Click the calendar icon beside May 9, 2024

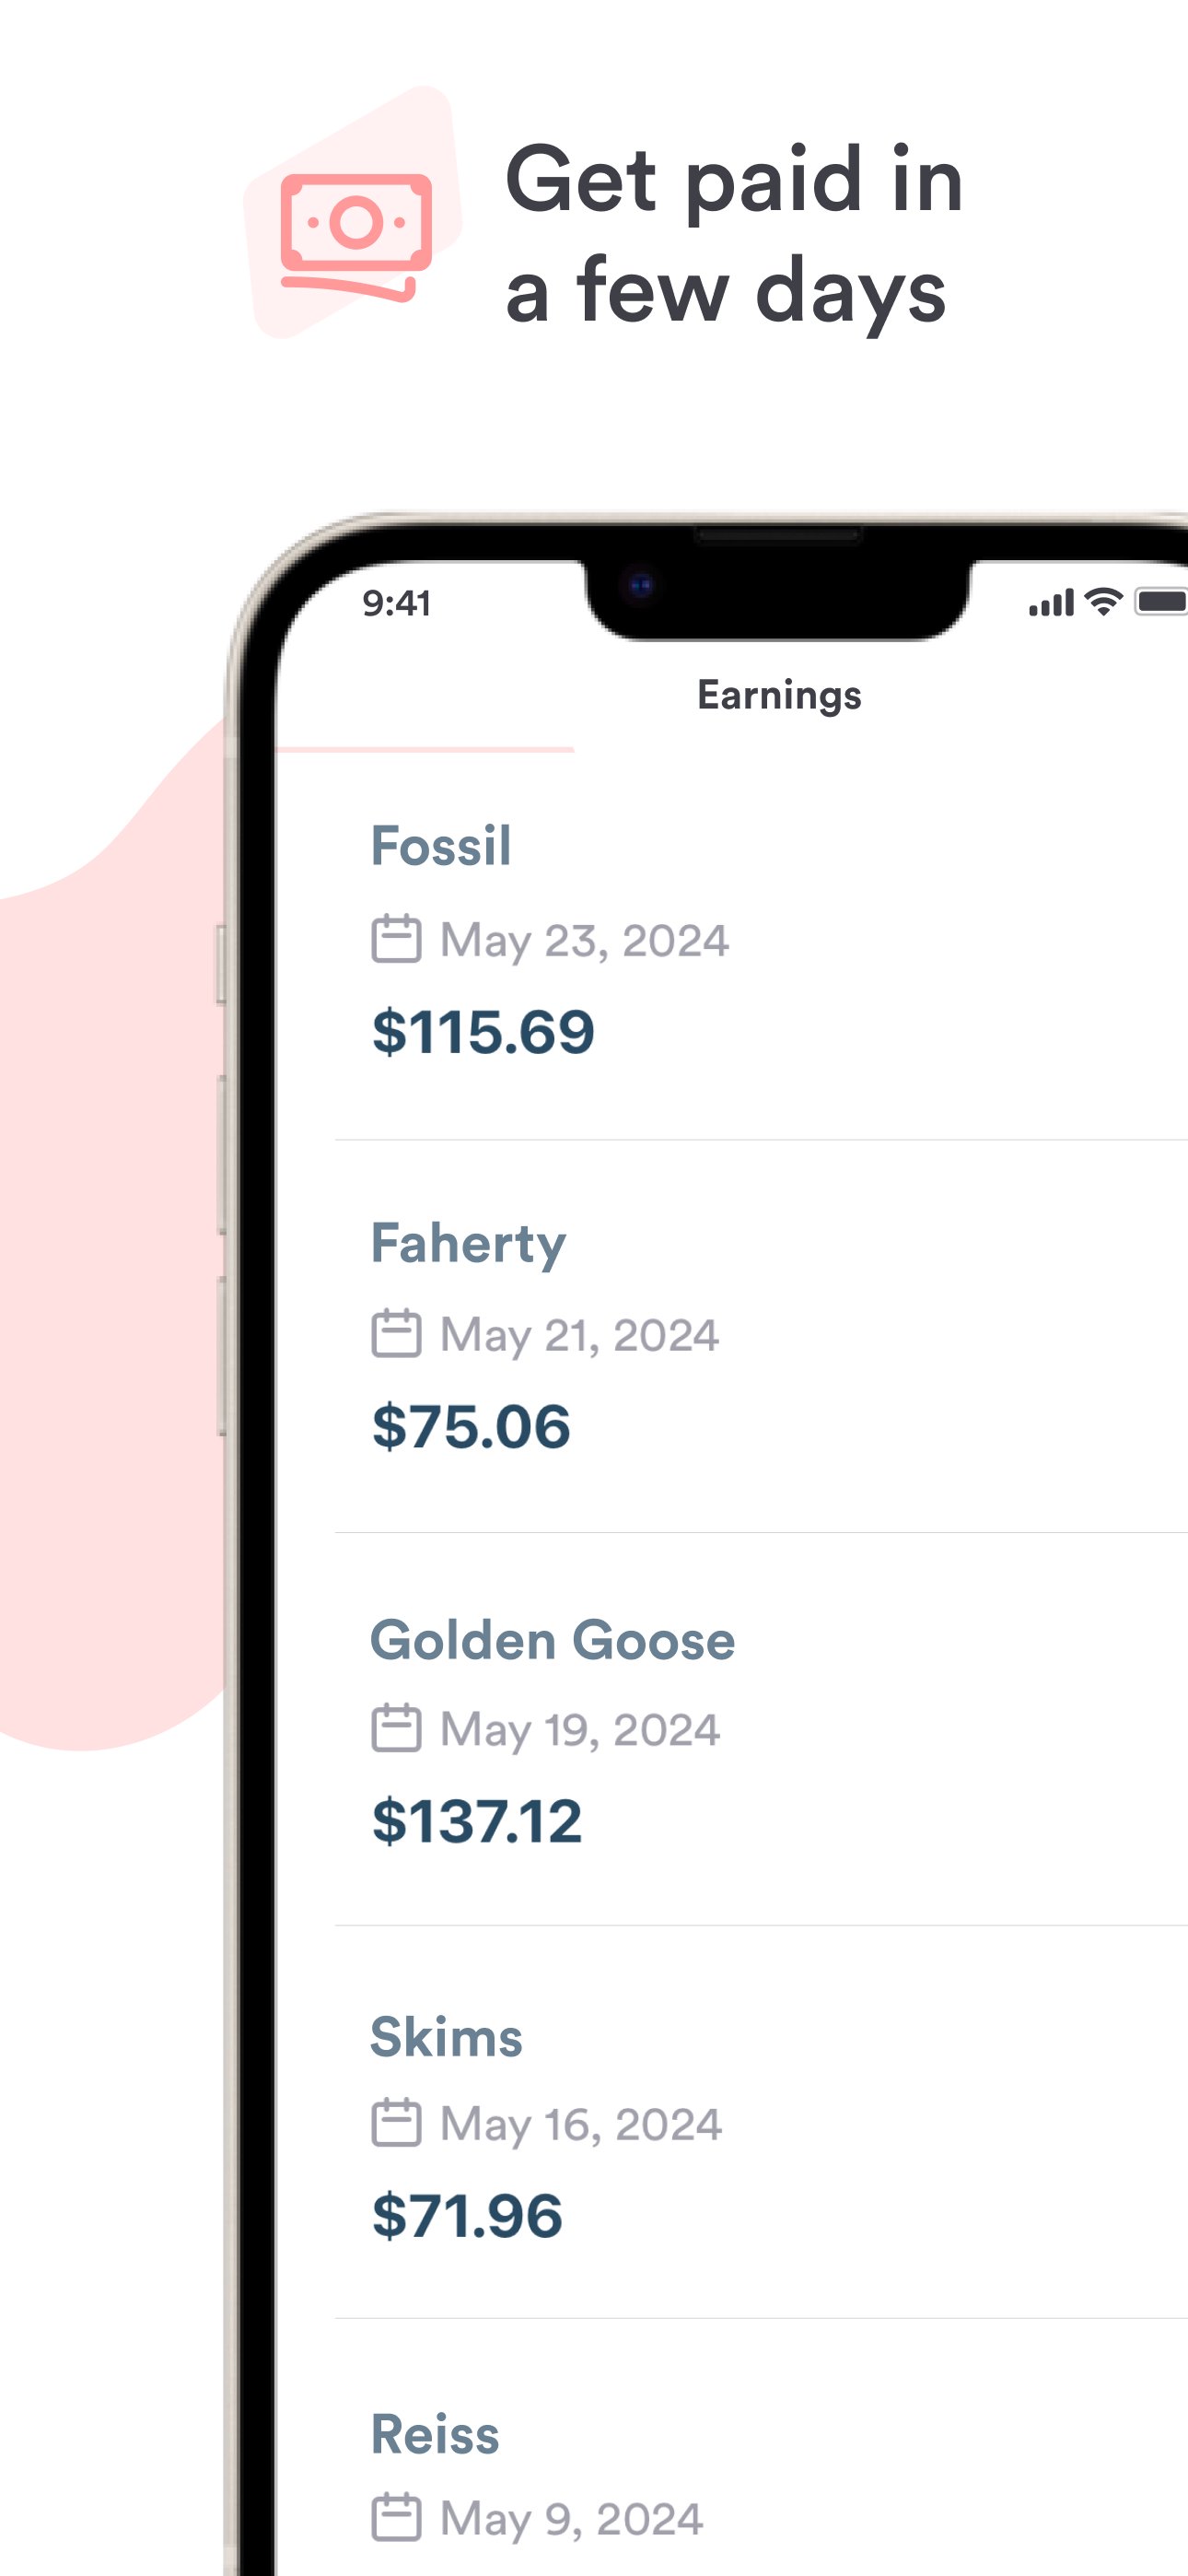point(396,2518)
